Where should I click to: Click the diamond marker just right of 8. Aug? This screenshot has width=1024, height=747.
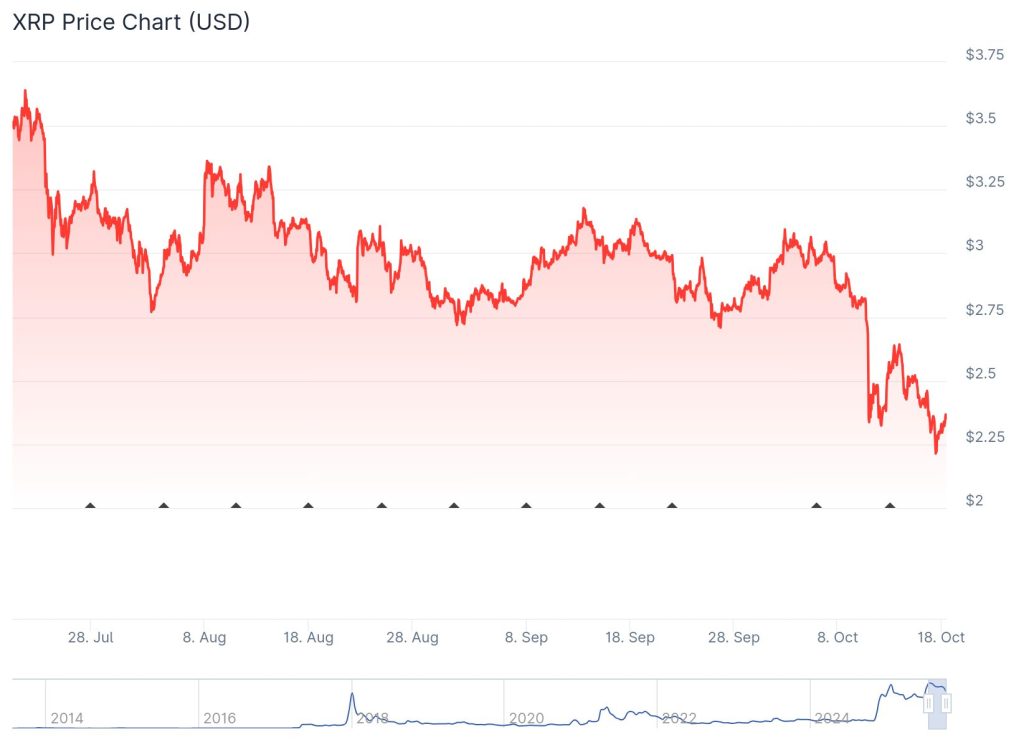point(236,505)
